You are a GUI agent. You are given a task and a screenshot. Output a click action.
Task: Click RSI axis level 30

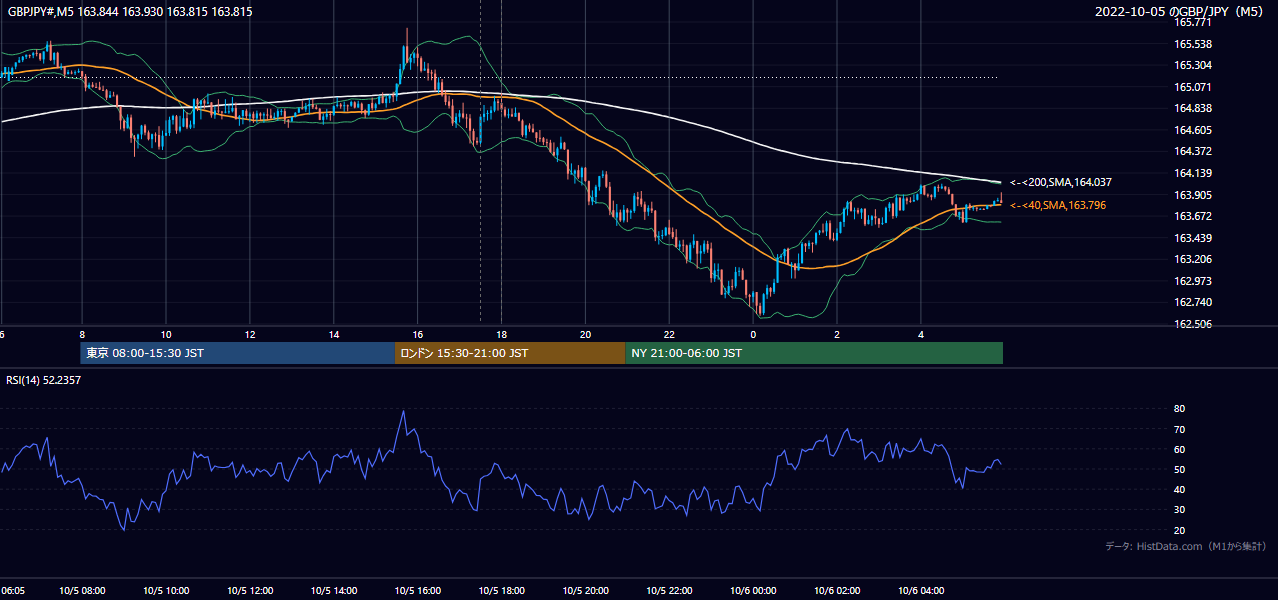[1179, 510]
